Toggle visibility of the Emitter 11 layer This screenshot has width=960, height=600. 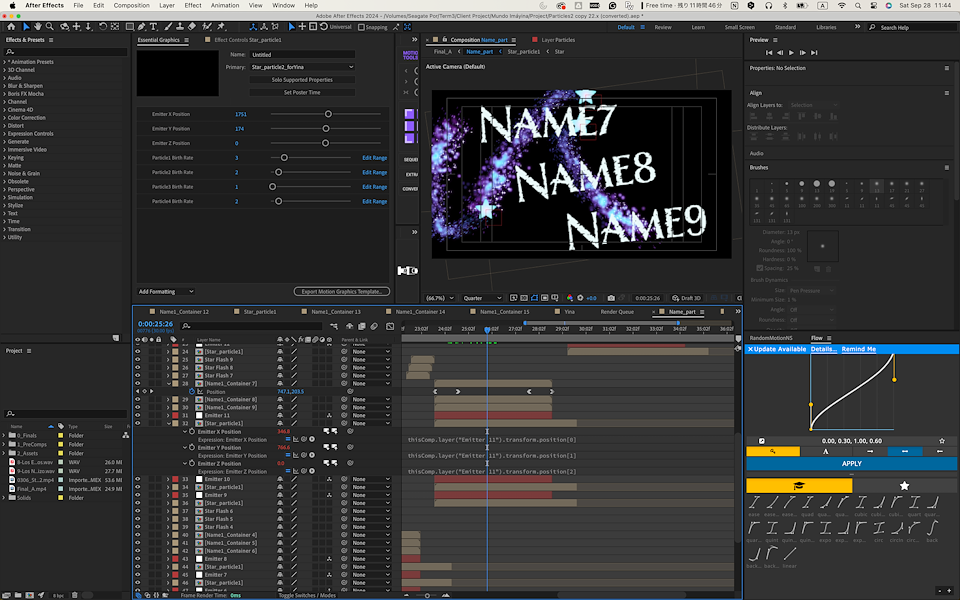pyautogui.click(x=138, y=416)
